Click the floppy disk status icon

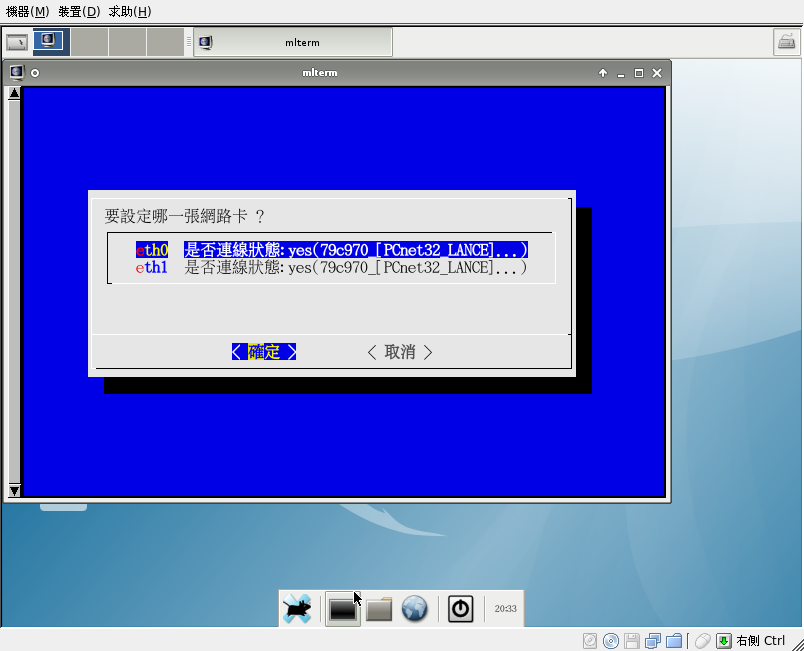click(x=632, y=641)
